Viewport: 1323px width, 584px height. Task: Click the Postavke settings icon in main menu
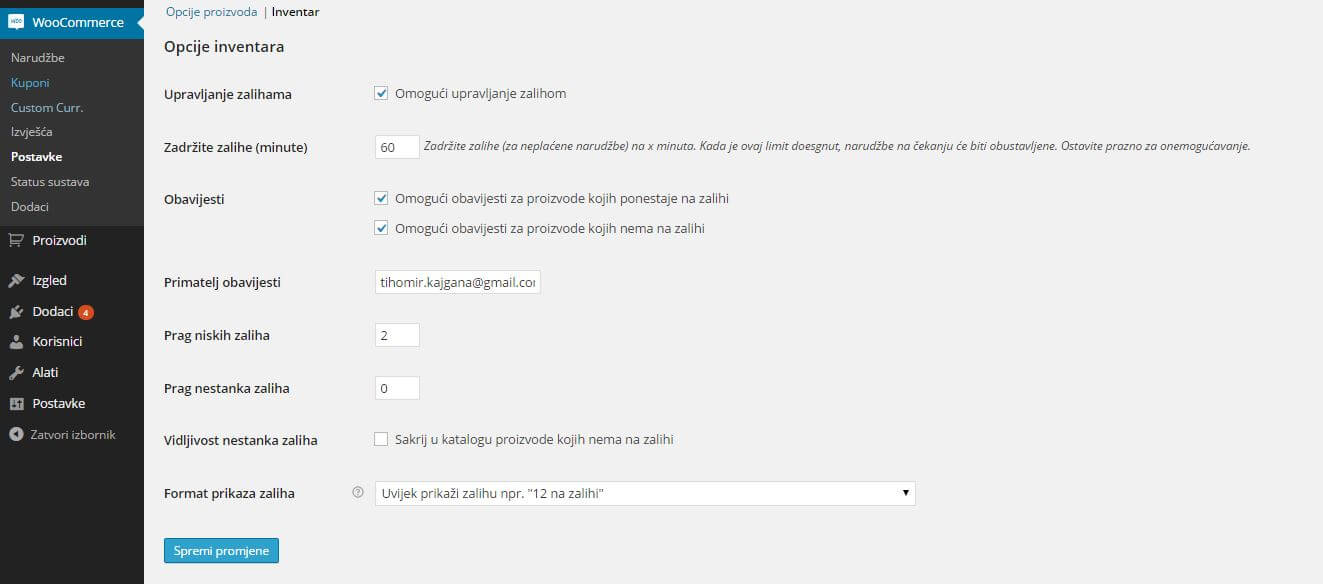click(x=16, y=404)
